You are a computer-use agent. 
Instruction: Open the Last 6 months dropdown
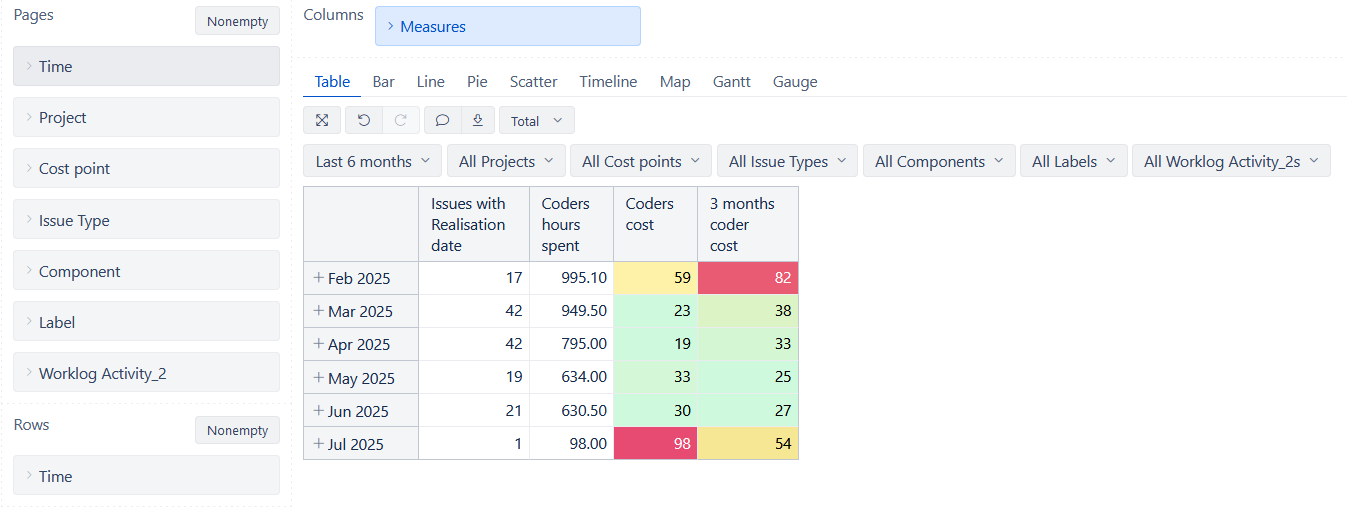coord(372,161)
